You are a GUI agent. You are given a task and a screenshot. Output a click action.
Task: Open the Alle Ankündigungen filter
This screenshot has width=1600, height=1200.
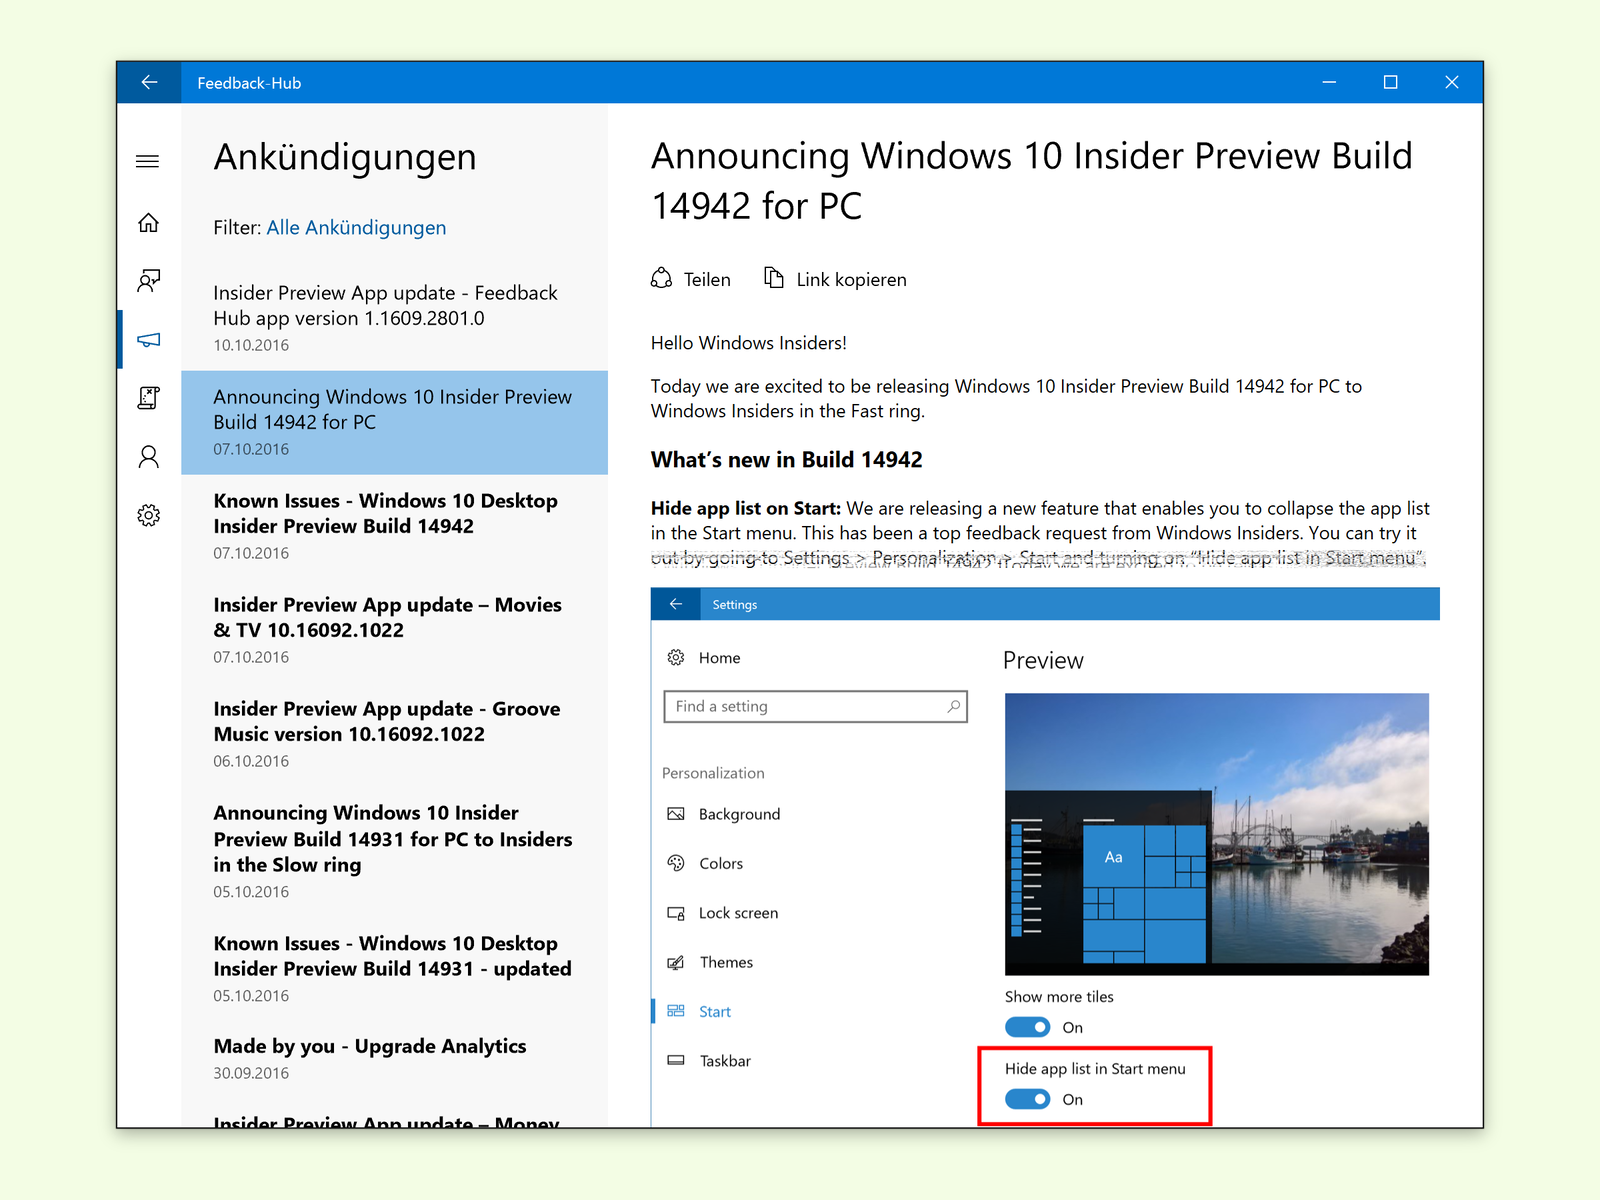point(356,227)
